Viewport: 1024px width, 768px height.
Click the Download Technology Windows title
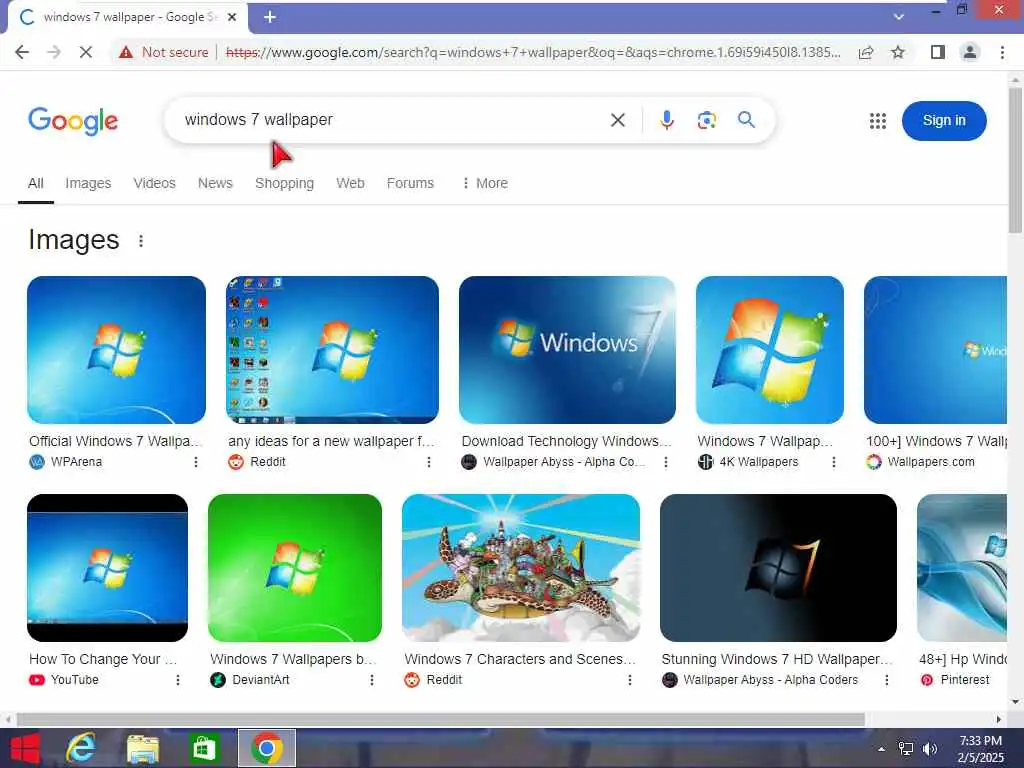pos(566,441)
